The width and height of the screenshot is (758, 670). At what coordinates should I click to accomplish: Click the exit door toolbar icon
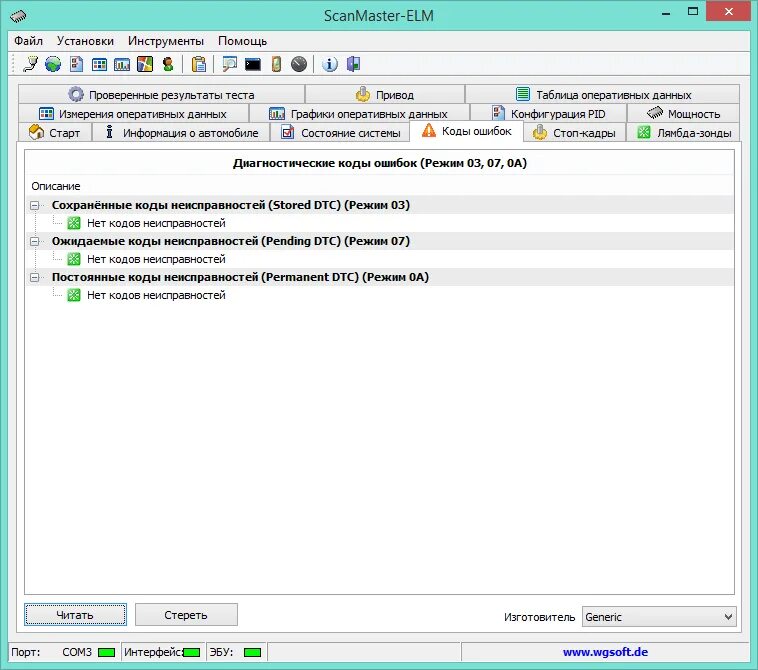coord(353,64)
